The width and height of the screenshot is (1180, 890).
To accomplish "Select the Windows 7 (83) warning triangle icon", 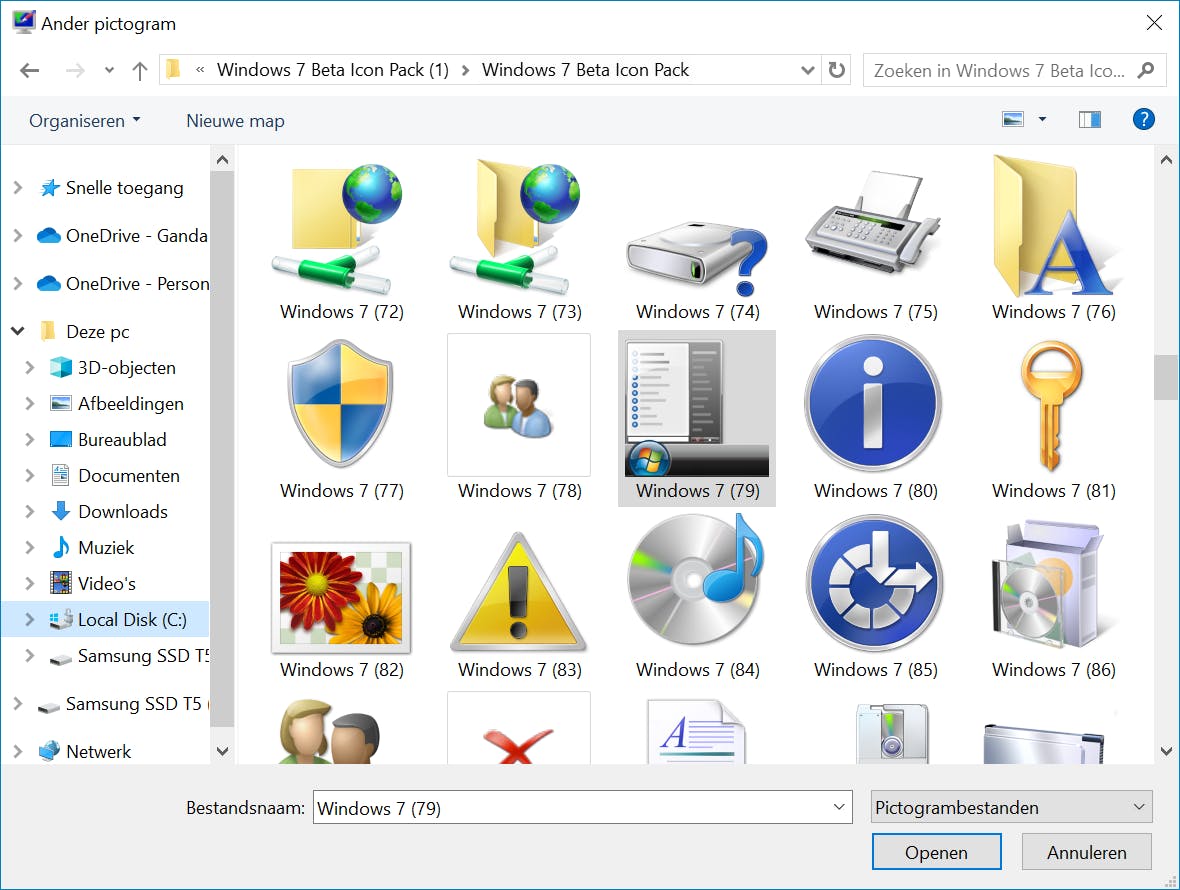I will coord(519,592).
